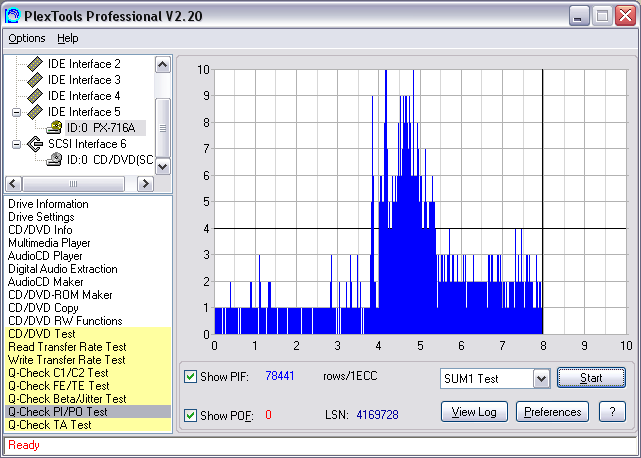Image resolution: width=641 pixels, height=458 pixels.
Task: Click the IDE Interface 3 chip icon
Action: pos(35,80)
